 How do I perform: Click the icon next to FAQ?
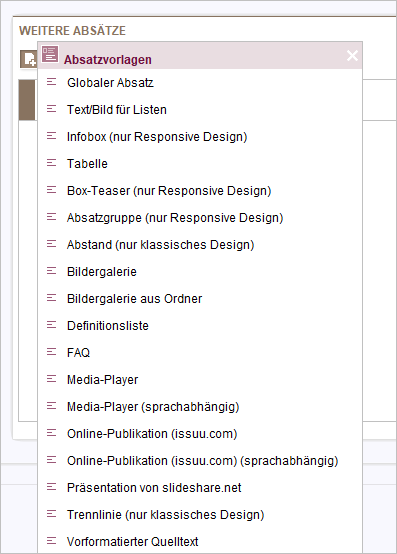click(52, 352)
